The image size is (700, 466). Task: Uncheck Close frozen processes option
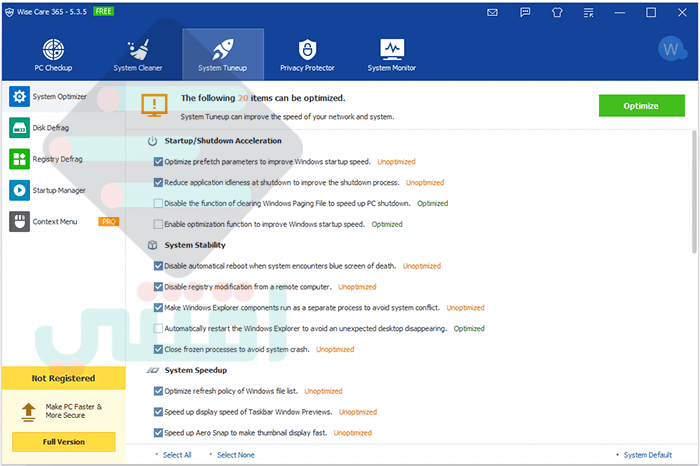click(158, 349)
